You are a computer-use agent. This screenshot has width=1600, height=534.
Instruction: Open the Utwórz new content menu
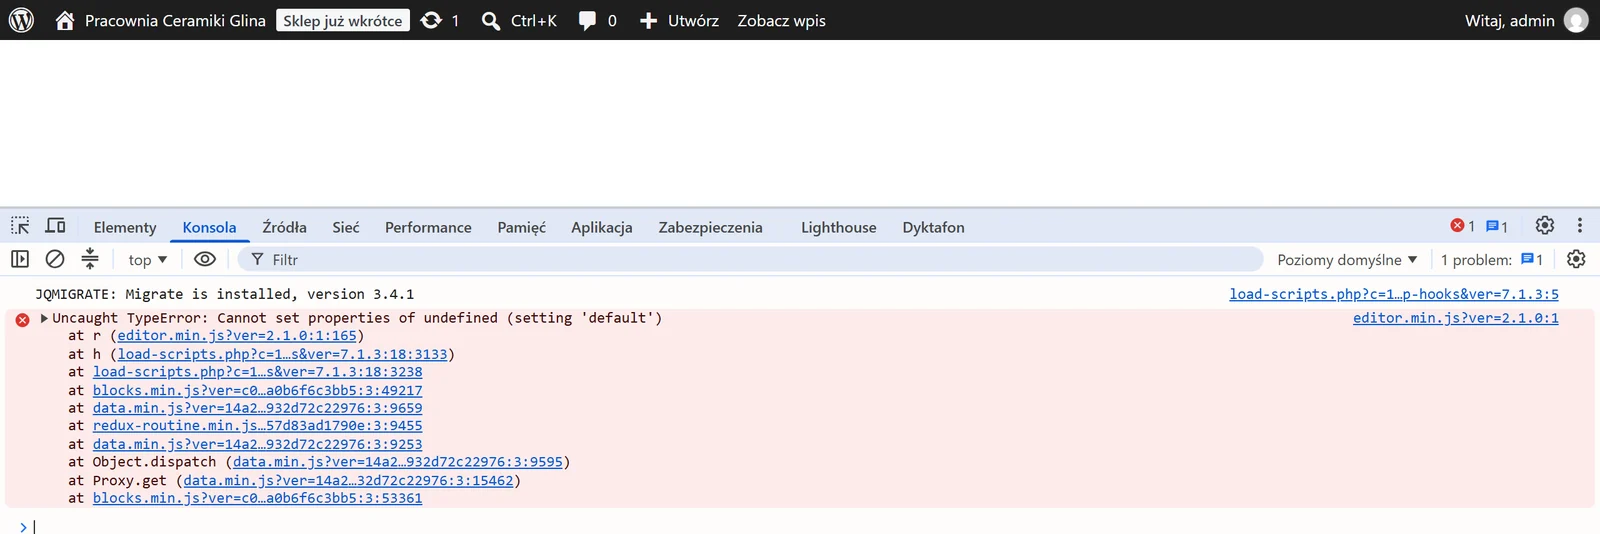coord(679,20)
